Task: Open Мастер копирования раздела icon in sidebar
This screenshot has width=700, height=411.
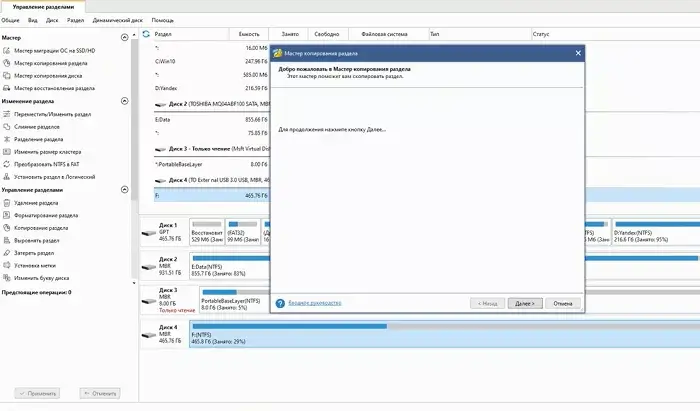Action: click(7, 63)
